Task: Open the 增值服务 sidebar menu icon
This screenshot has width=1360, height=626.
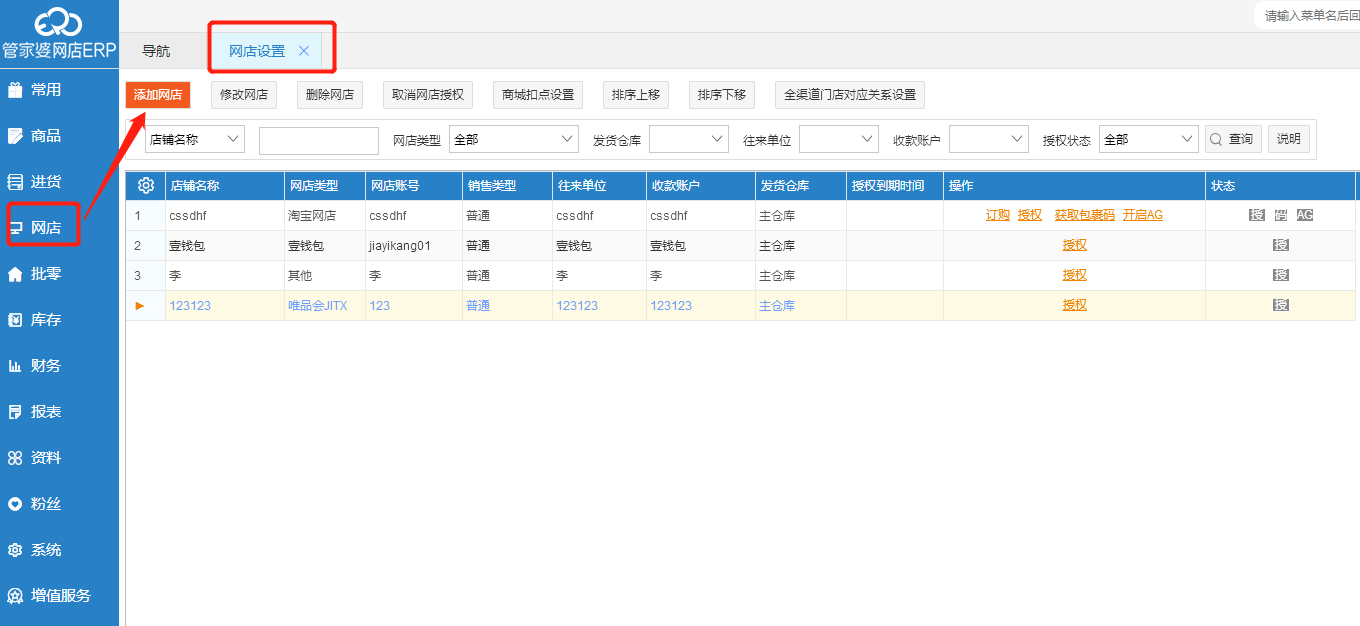Action: [15, 596]
